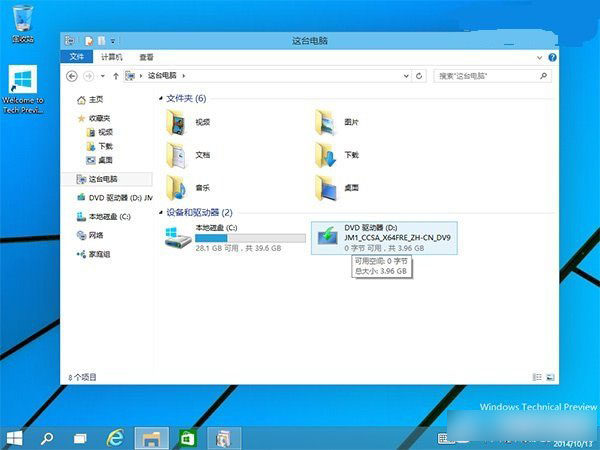Switch to the 查看 (View) ribbon tab

(146, 57)
